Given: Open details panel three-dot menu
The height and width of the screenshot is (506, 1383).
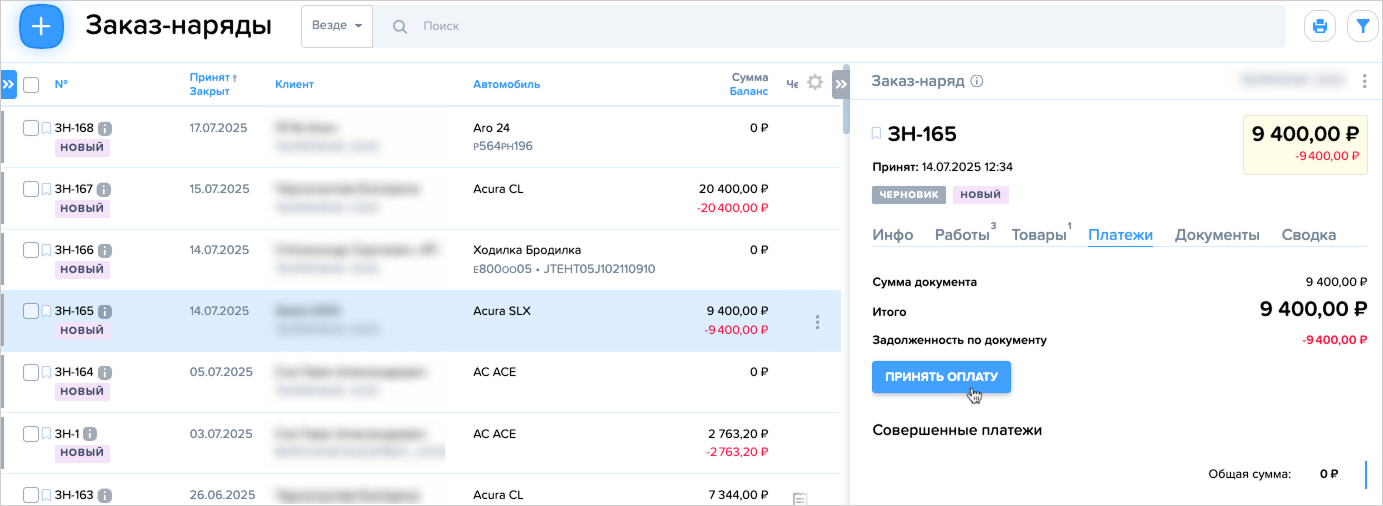Looking at the screenshot, I should coord(1364,81).
